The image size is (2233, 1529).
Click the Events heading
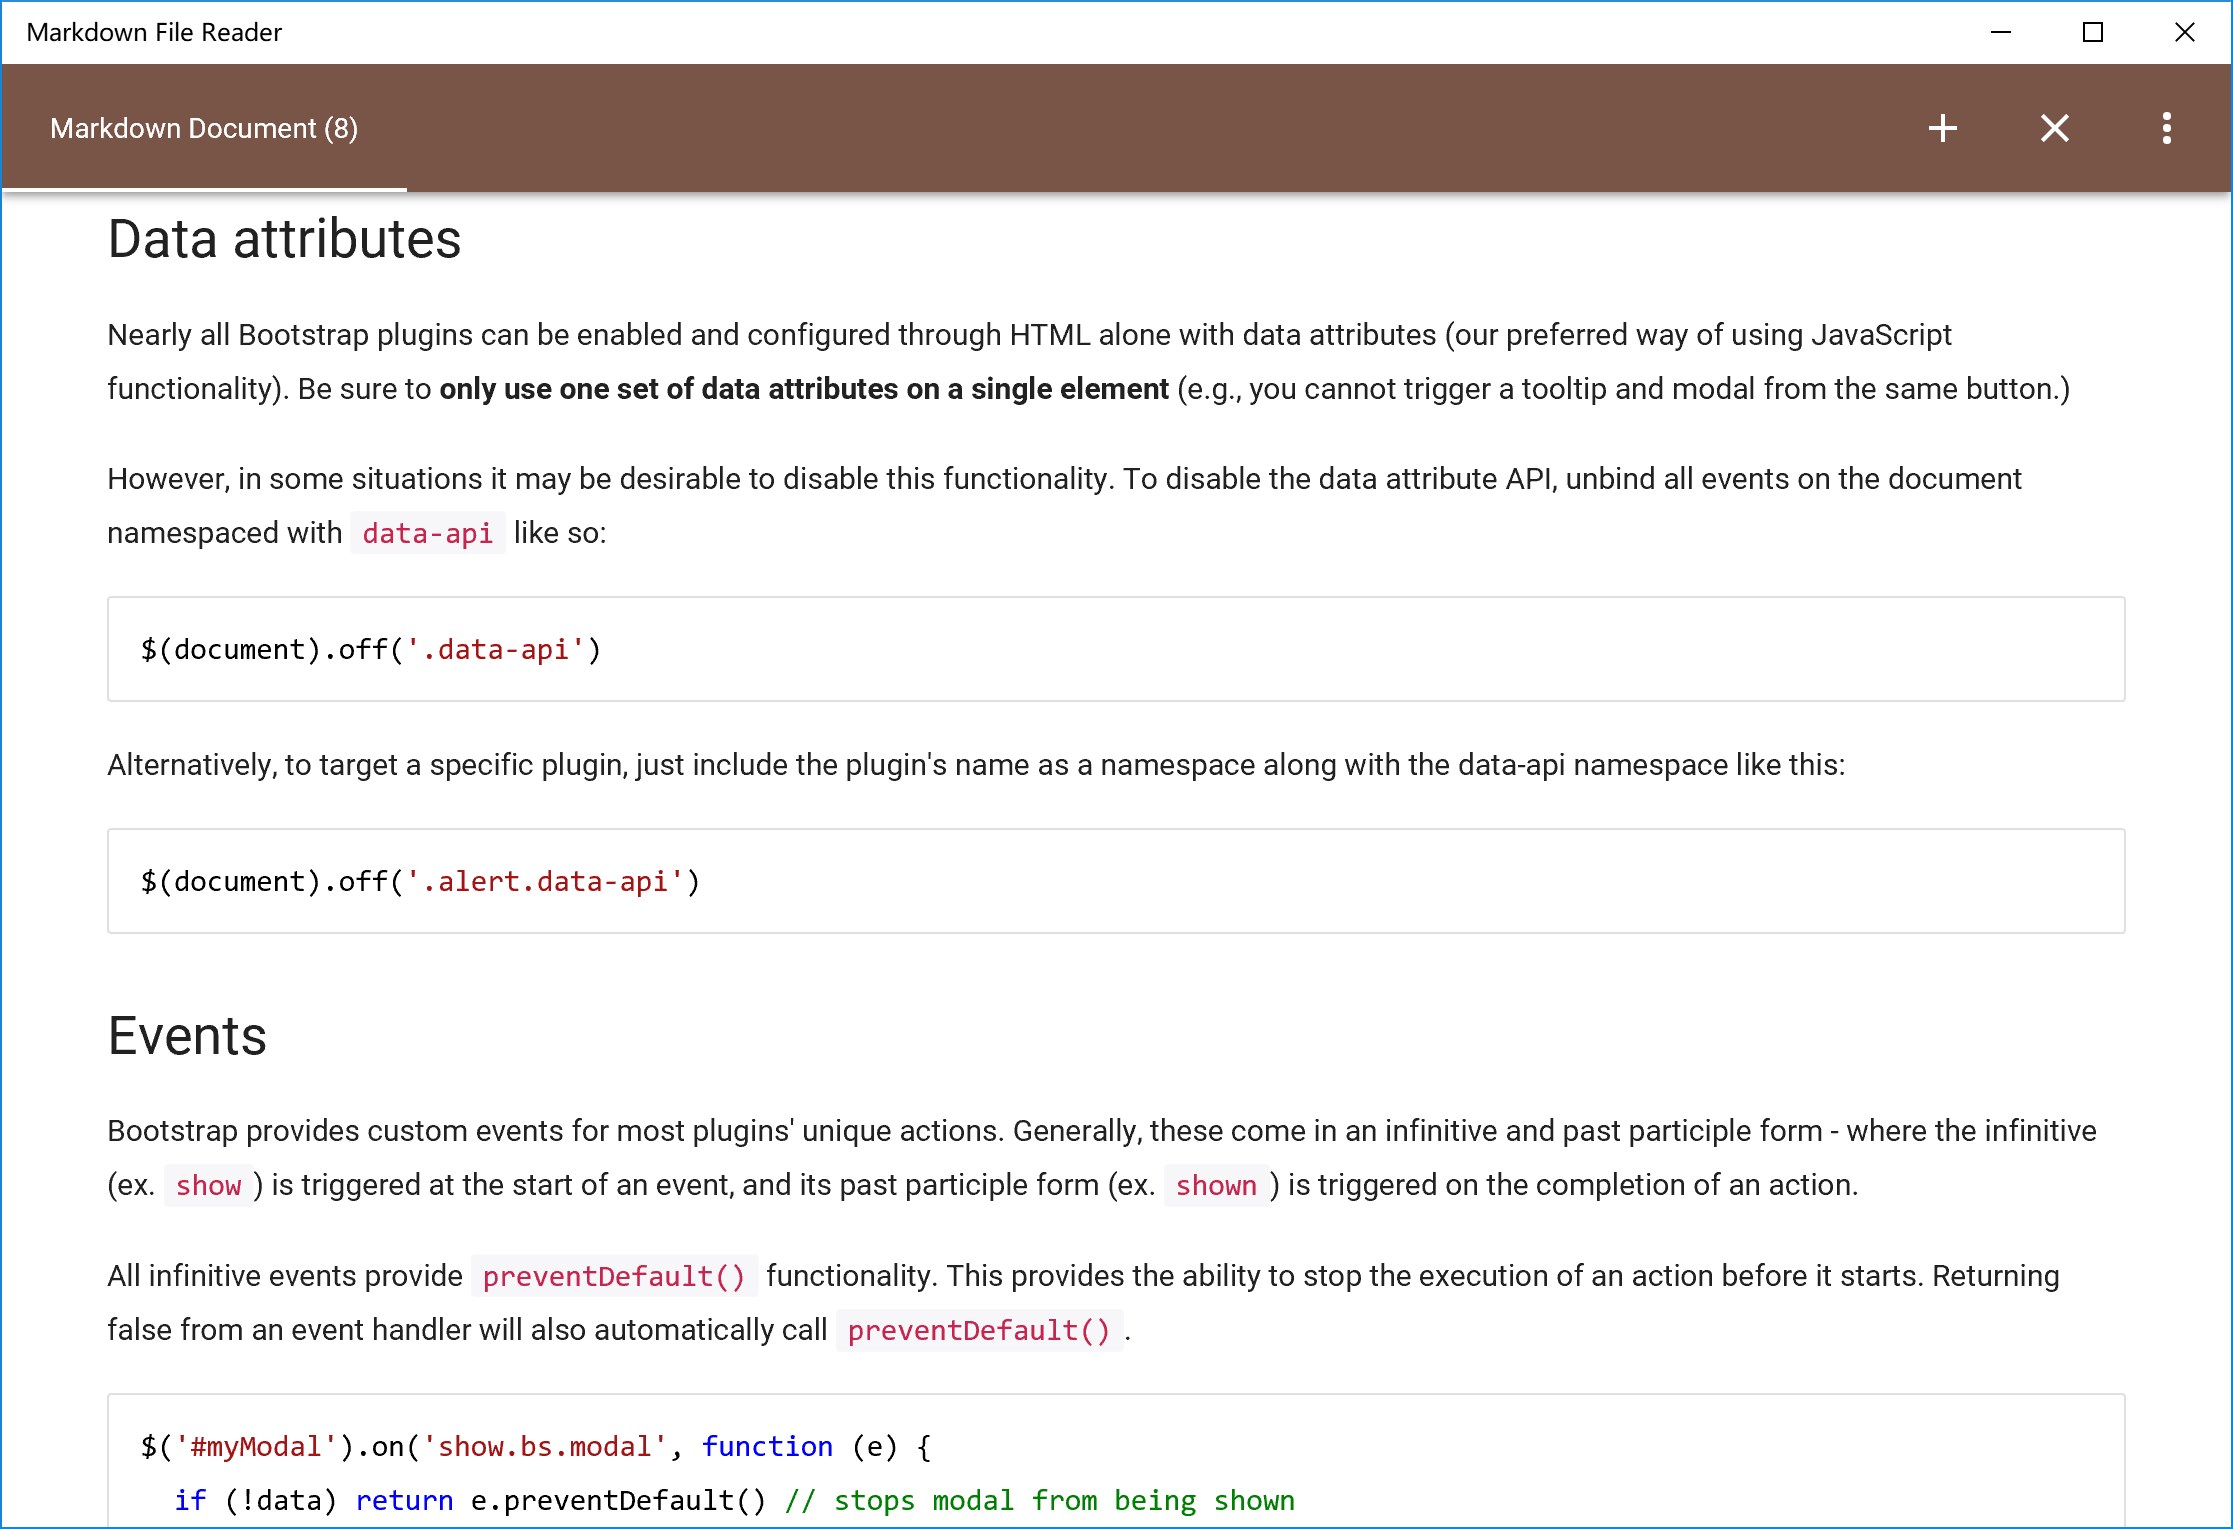[187, 1036]
